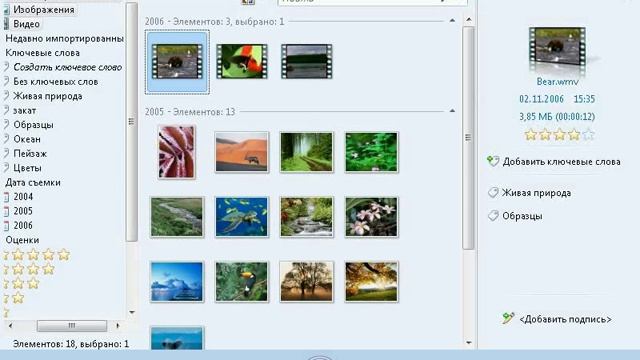Select the green leaves with white flowers photo
This screenshot has height=360, width=640.
[371, 152]
